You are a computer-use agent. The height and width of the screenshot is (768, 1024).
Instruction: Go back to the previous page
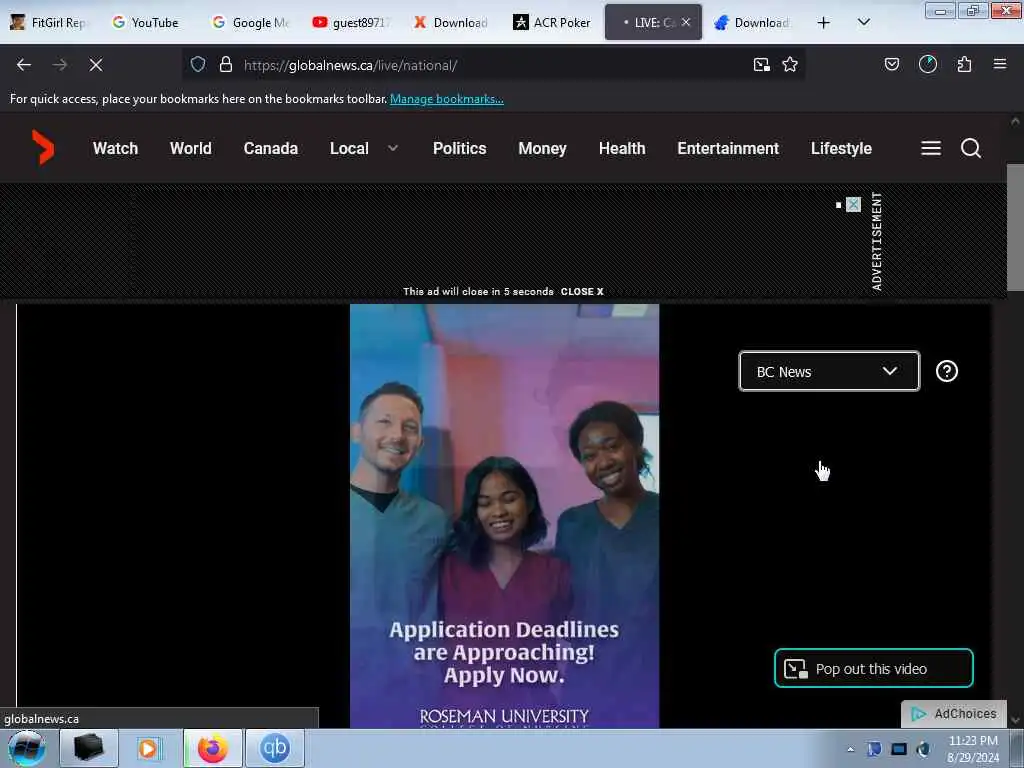click(x=24, y=65)
